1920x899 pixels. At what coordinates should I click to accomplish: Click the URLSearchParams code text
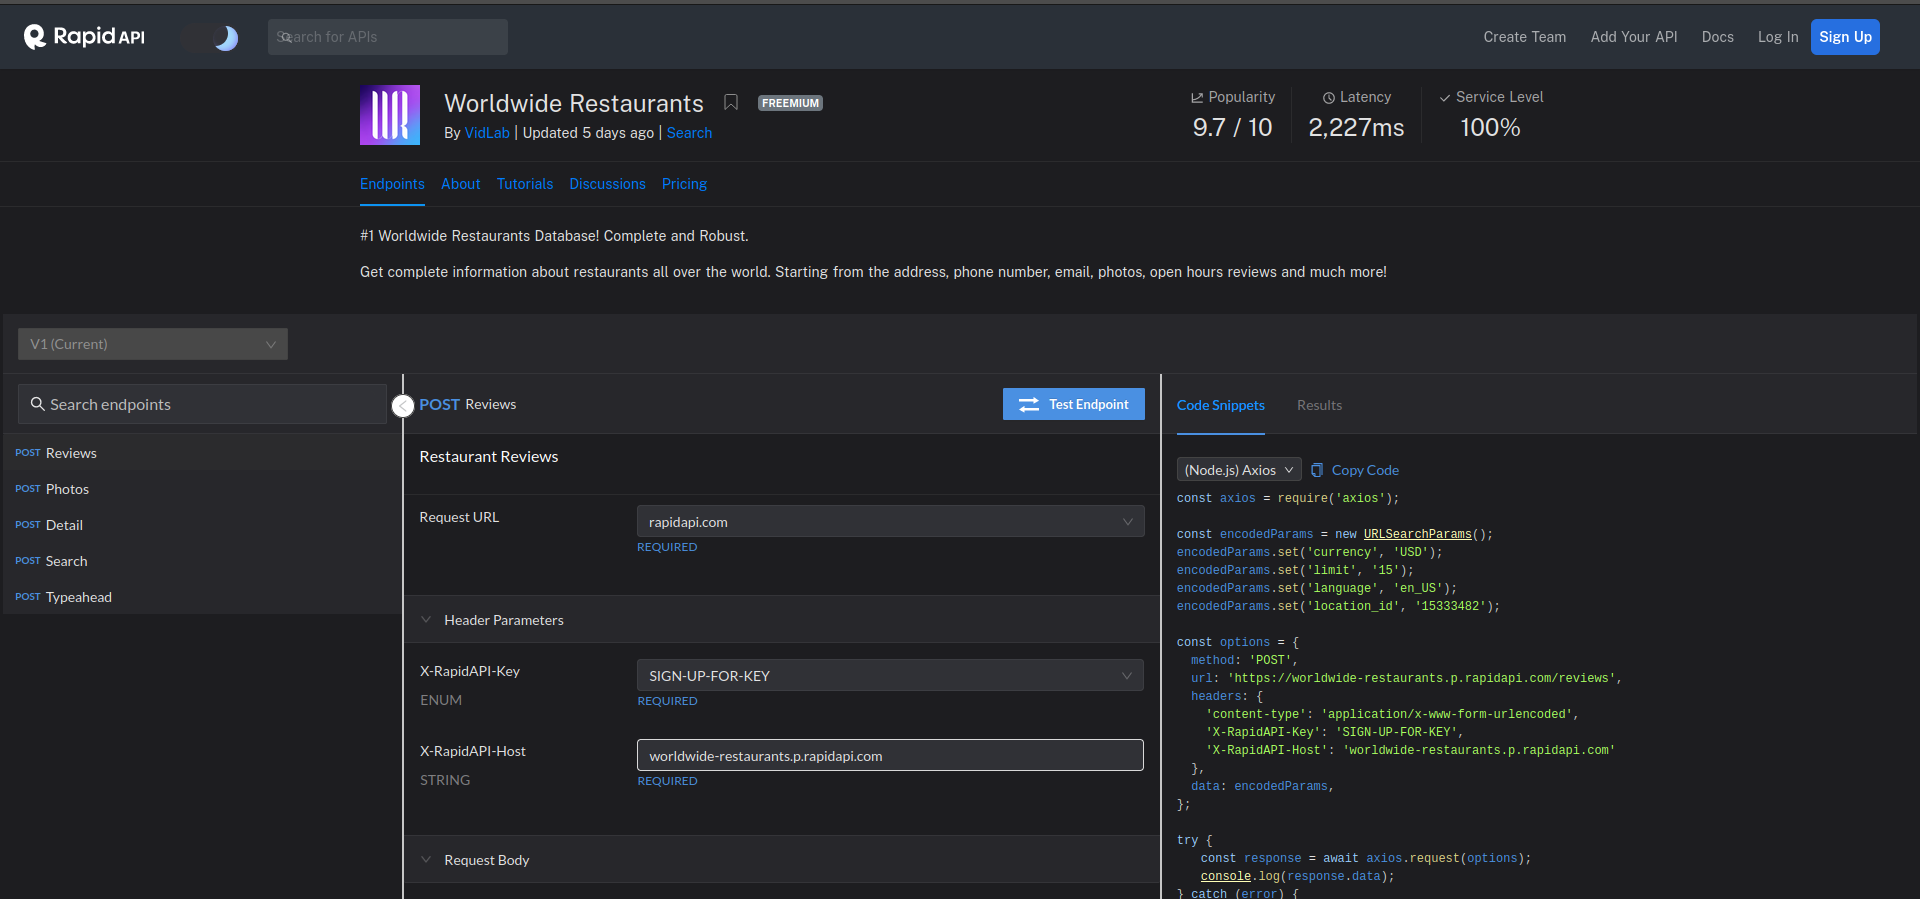[x=1417, y=534]
